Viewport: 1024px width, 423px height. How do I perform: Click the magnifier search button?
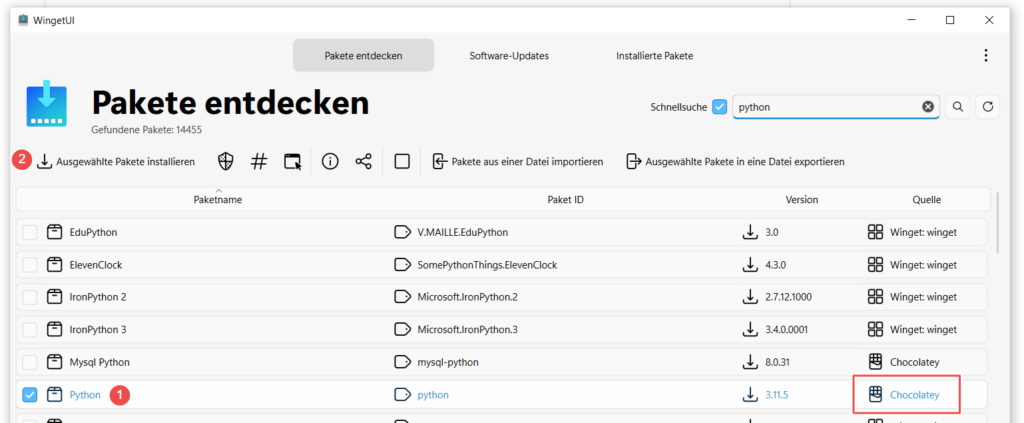(957, 107)
